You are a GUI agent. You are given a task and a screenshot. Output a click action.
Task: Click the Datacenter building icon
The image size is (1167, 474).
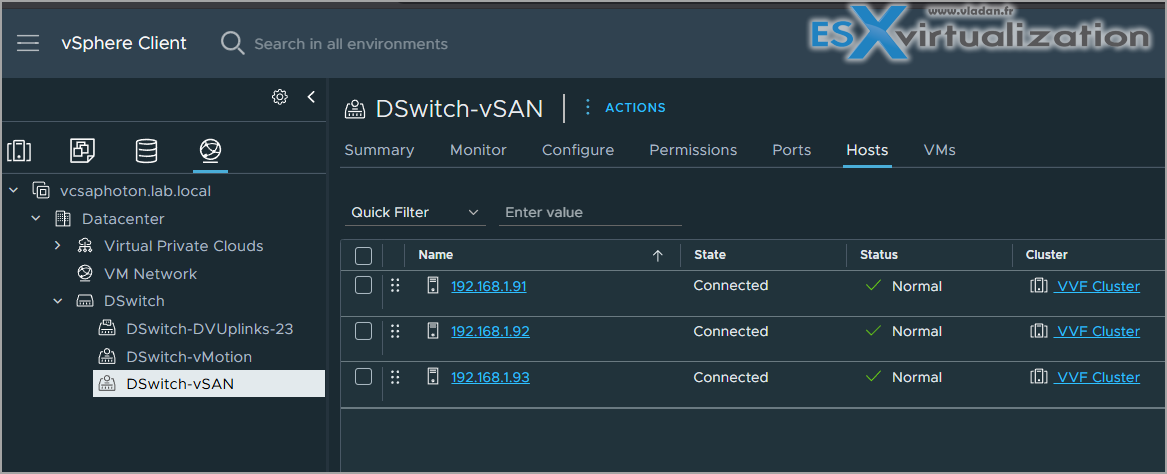click(x=63, y=219)
